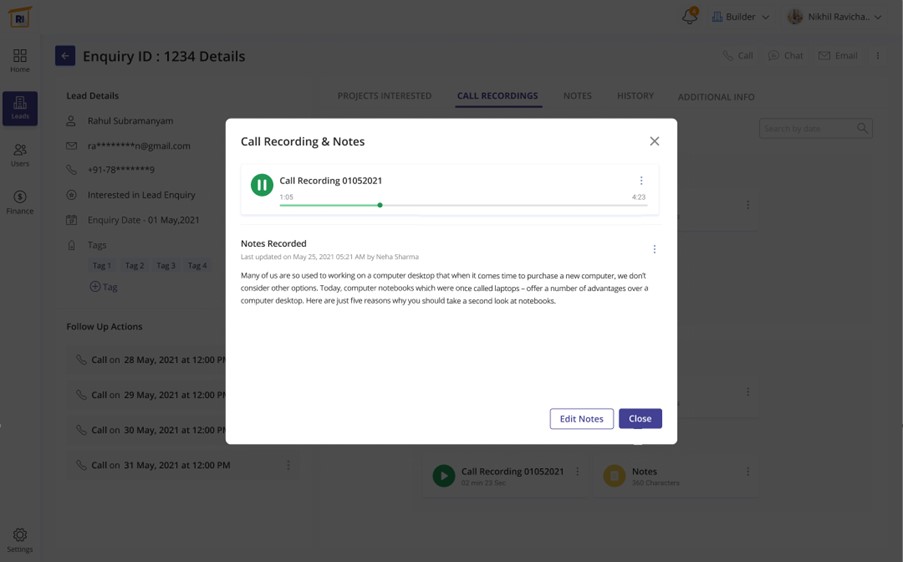Open Notes Recorded three-dot menu
The image size is (903, 562).
click(654, 249)
